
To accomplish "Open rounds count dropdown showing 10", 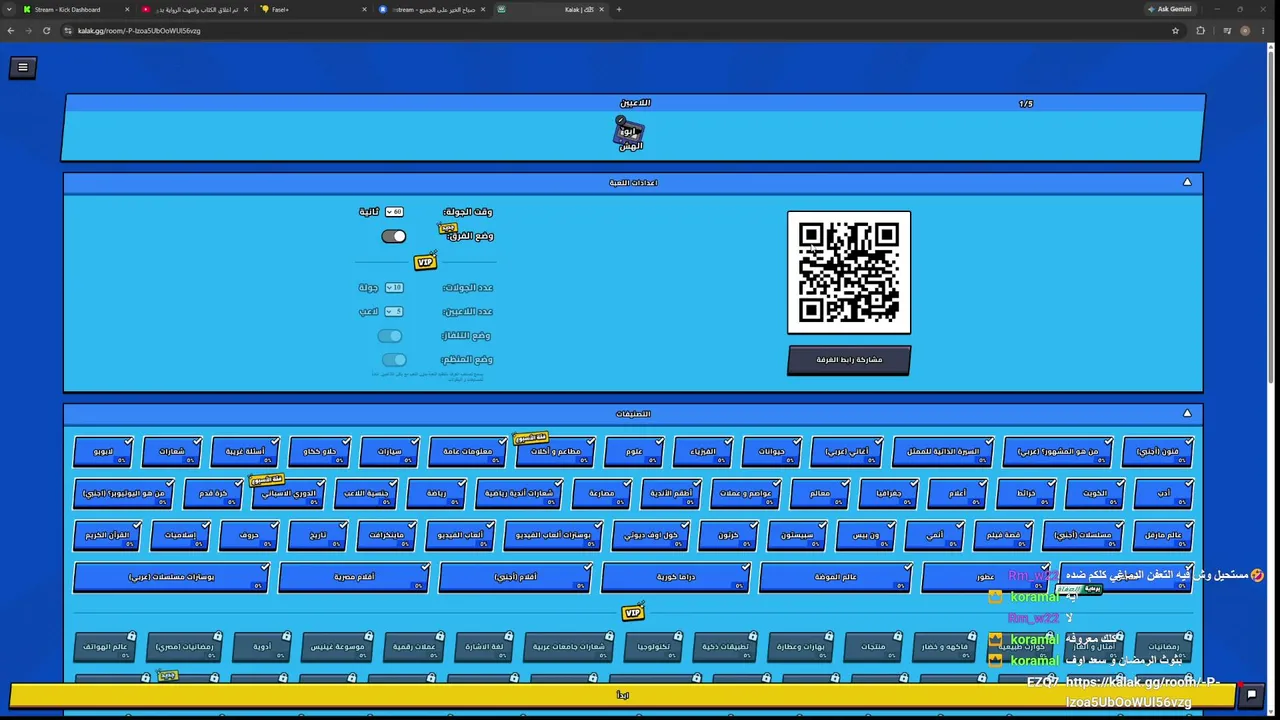I will point(394,288).
